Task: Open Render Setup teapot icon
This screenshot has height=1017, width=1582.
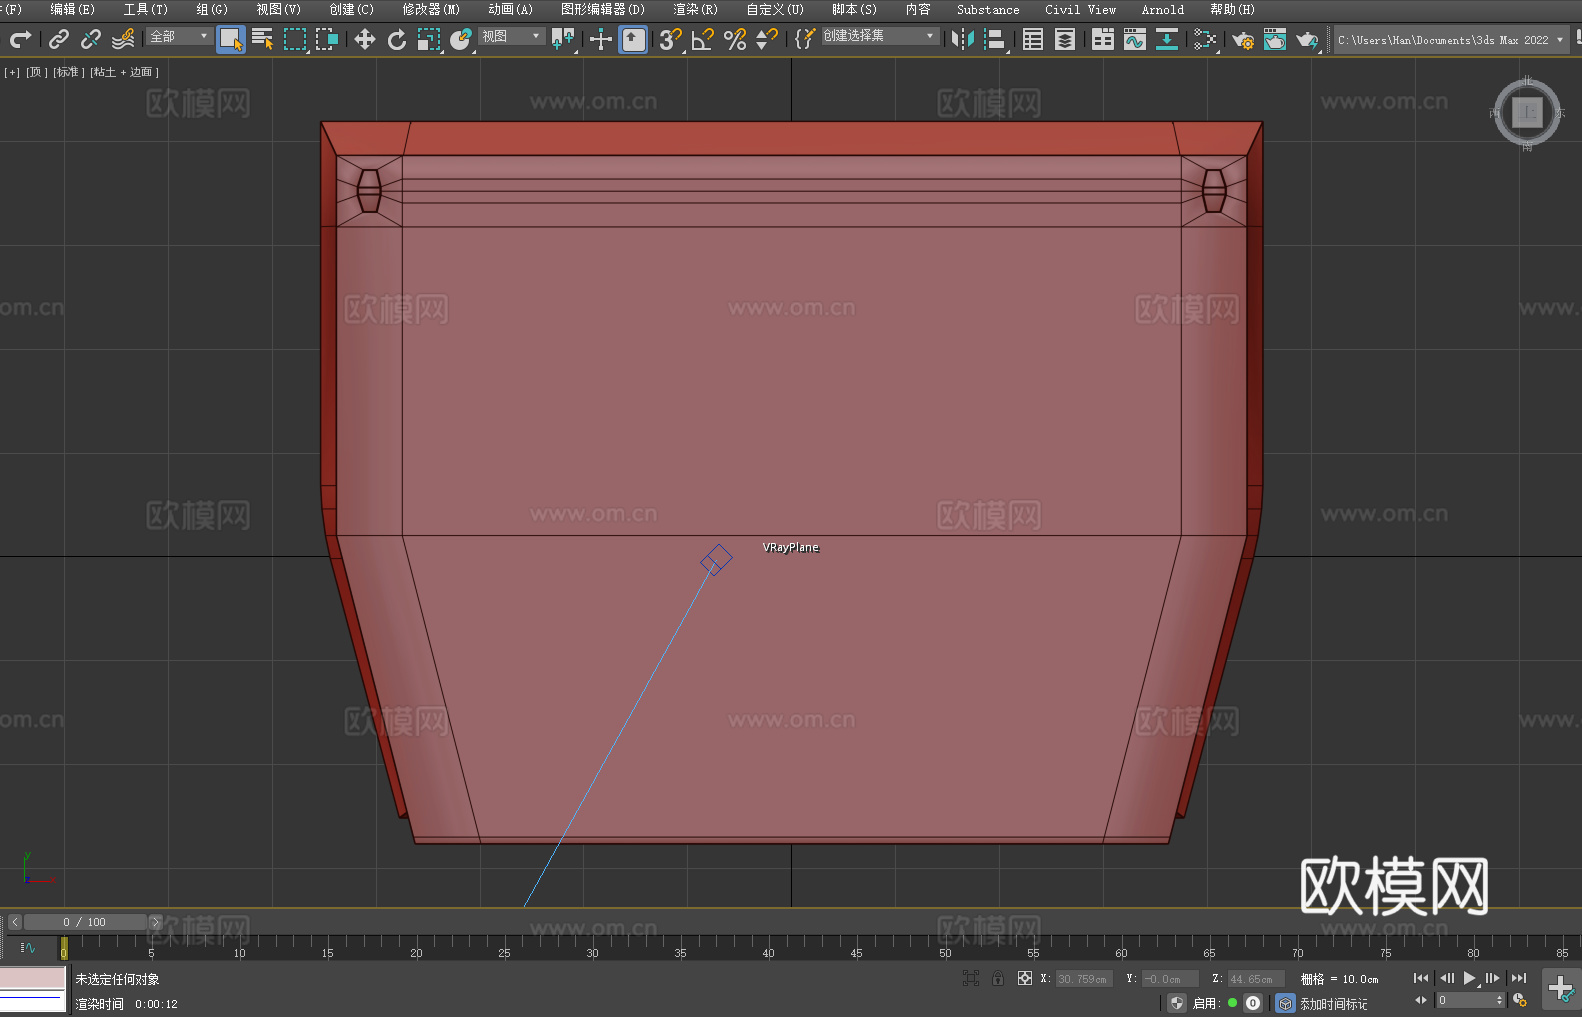Action: tap(1243, 39)
